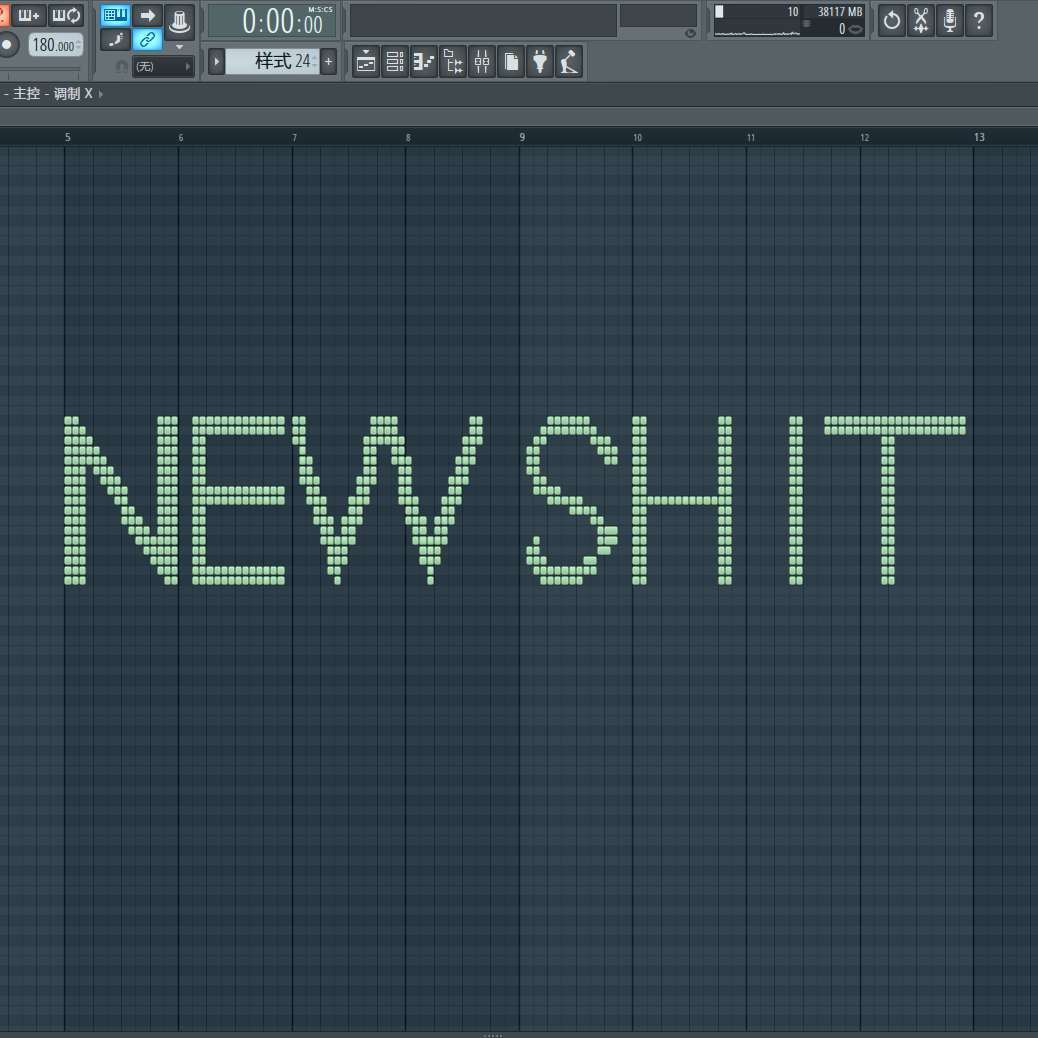Open undo history circular arrow icon
This screenshot has height=1038, width=1038.
(891, 20)
